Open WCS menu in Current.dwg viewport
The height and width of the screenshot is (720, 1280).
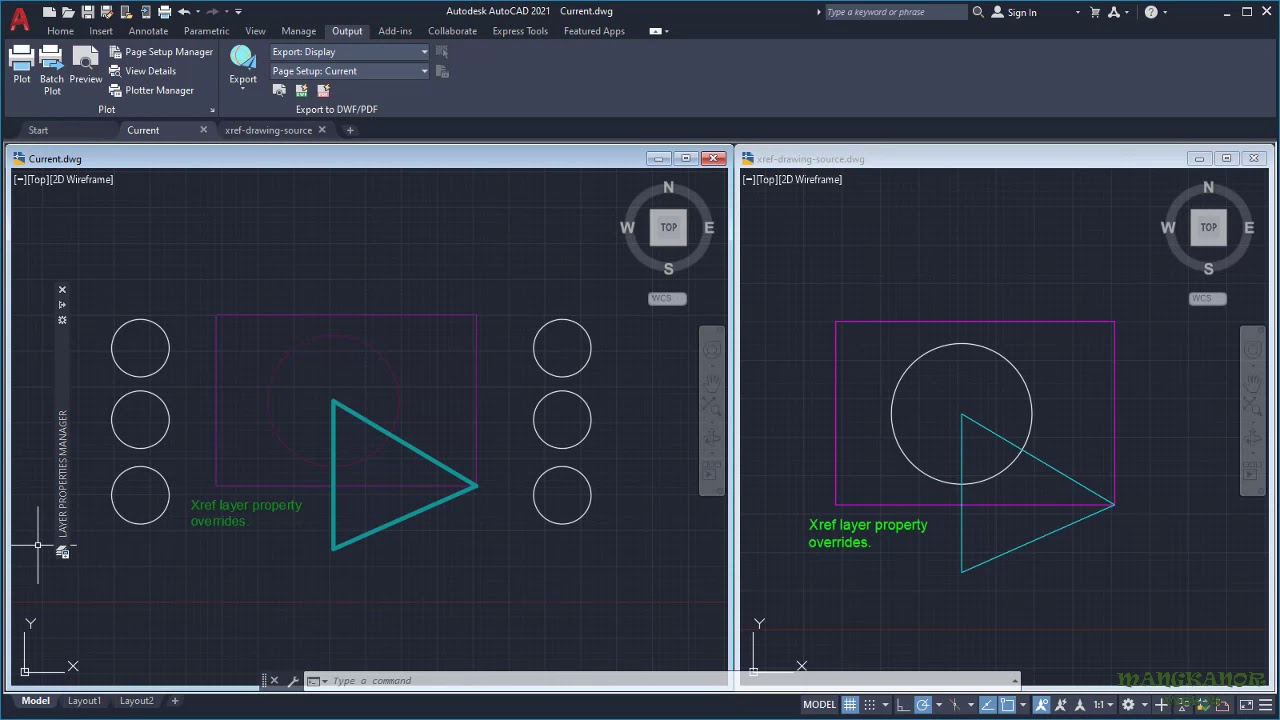point(667,298)
